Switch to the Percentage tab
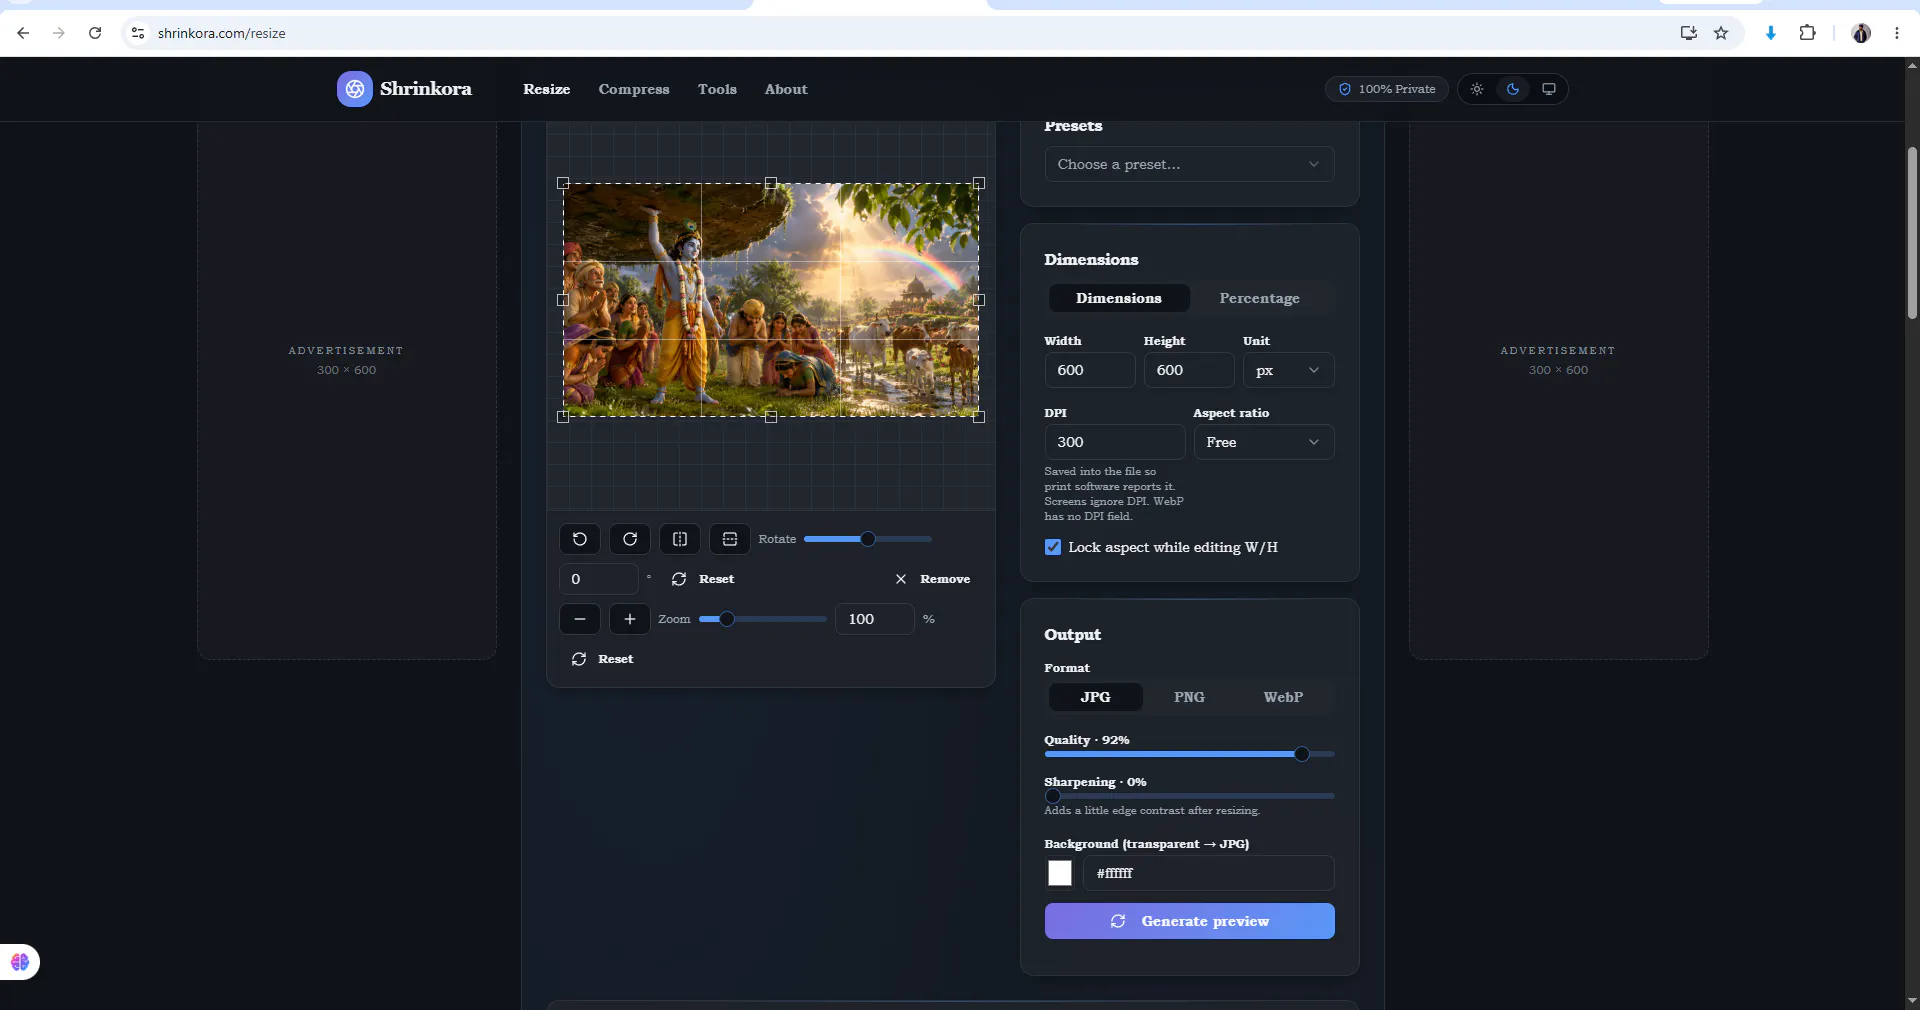The width and height of the screenshot is (1920, 1010). (1260, 298)
